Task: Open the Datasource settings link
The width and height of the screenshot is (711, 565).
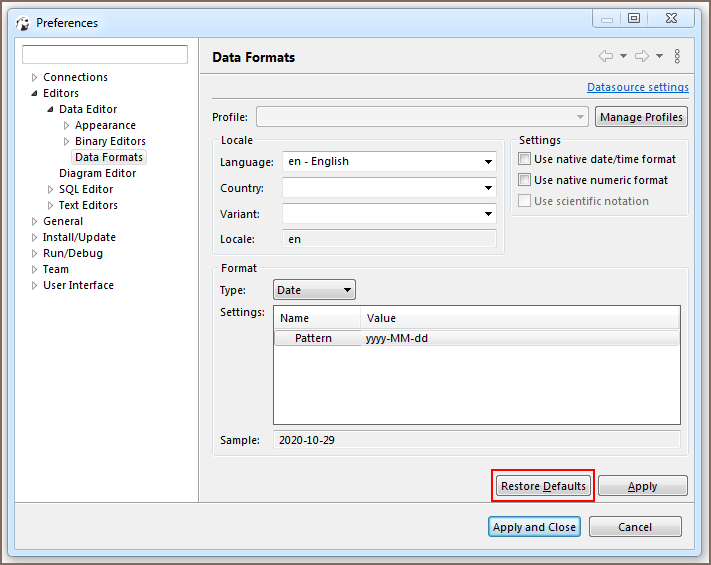Action: click(637, 87)
